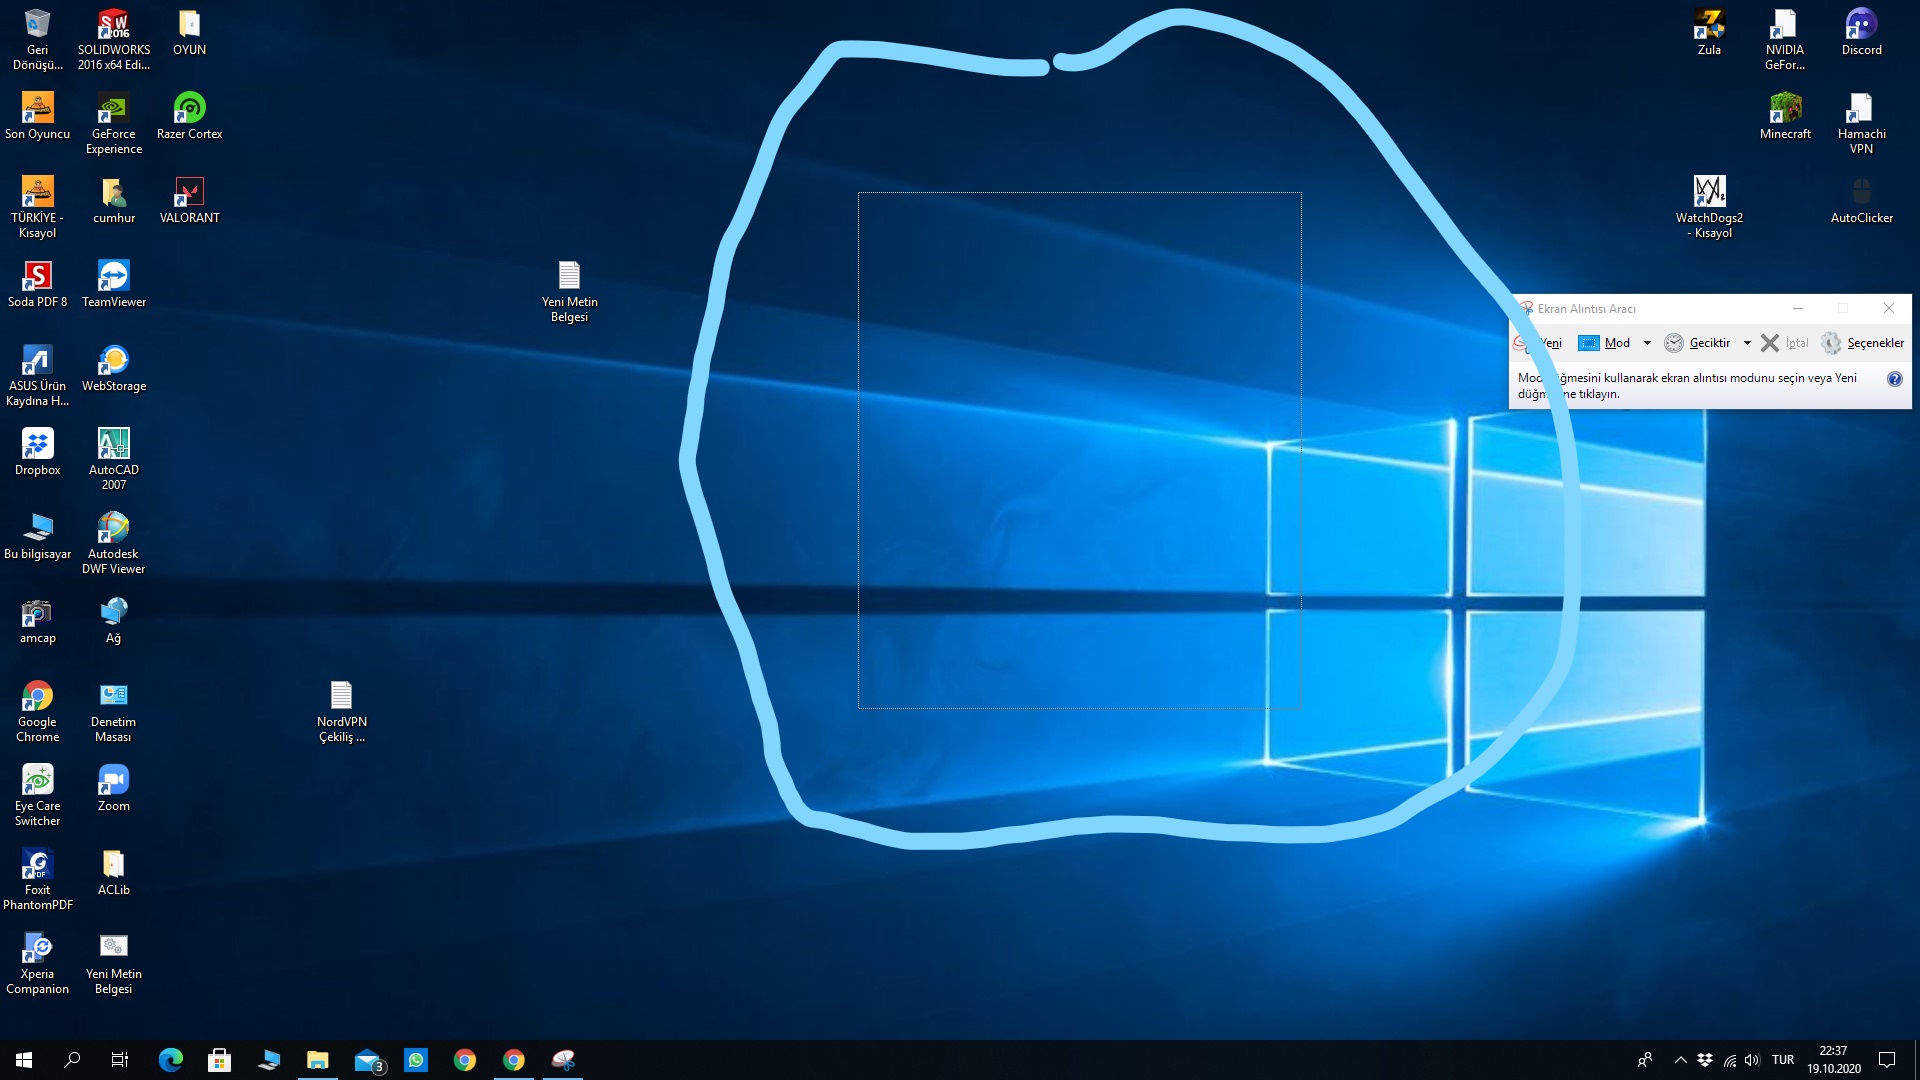Launch Google Chrome desktop shortcut
The image size is (1920, 1080).
[37, 711]
